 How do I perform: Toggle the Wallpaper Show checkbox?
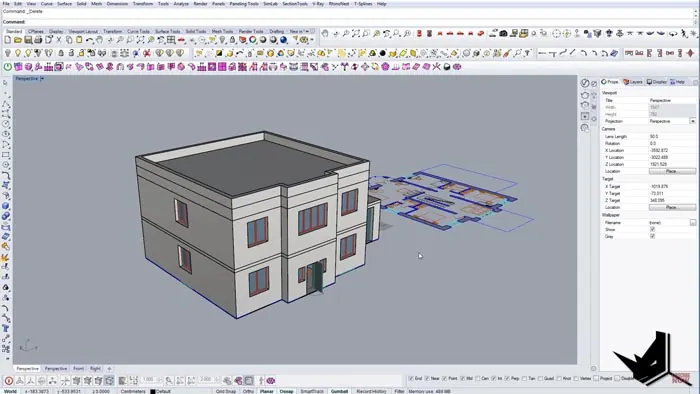(652, 229)
